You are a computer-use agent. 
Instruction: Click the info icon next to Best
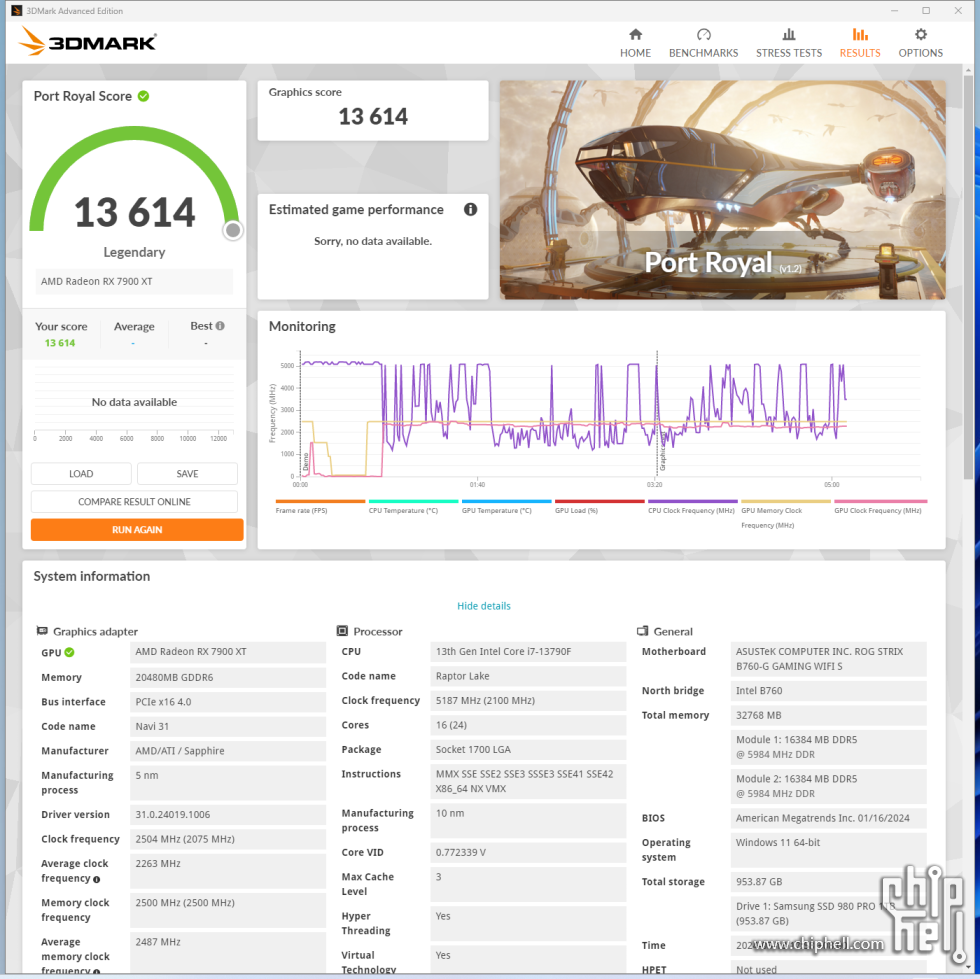[x=220, y=326]
